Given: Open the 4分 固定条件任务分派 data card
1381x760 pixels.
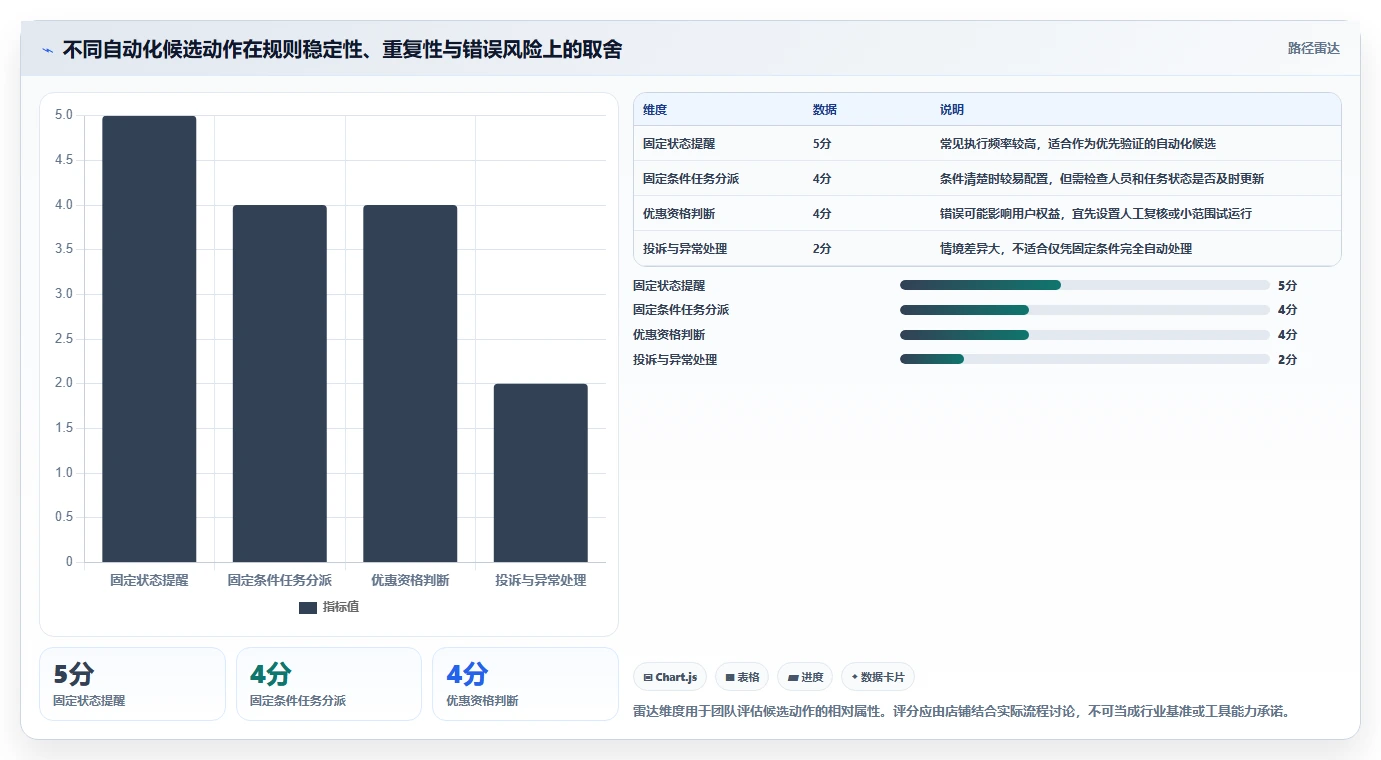Looking at the screenshot, I should (329, 684).
